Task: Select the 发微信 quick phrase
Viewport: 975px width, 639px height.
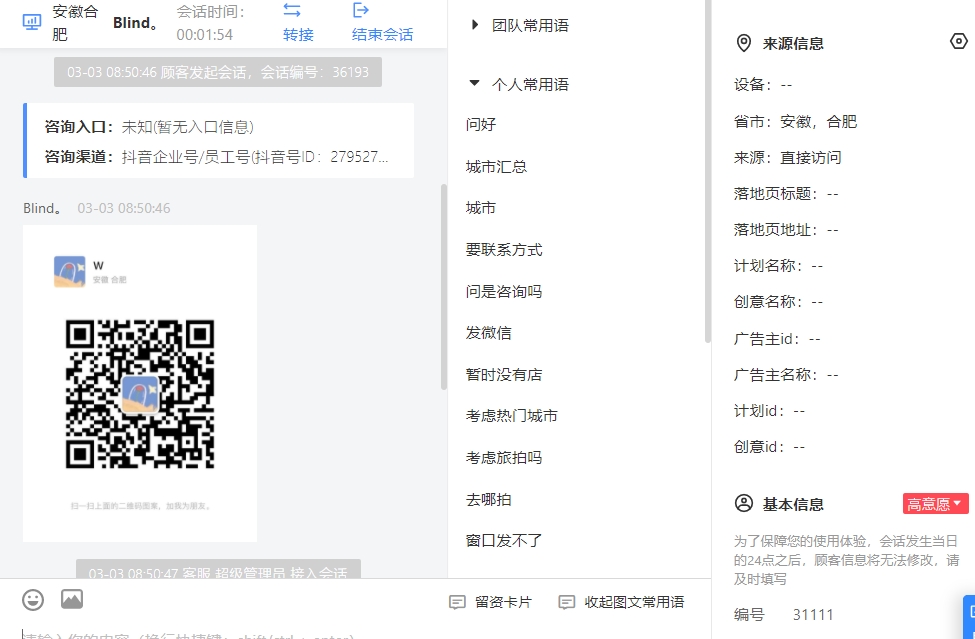Action: pos(488,333)
